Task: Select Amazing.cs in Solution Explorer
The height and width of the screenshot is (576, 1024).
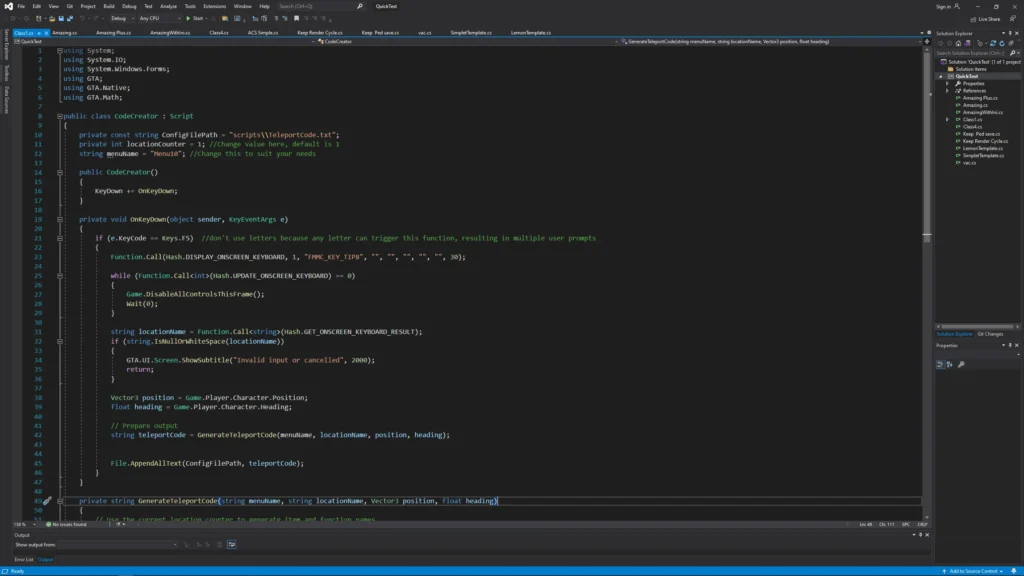Action: pyautogui.click(x=975, y=105)
